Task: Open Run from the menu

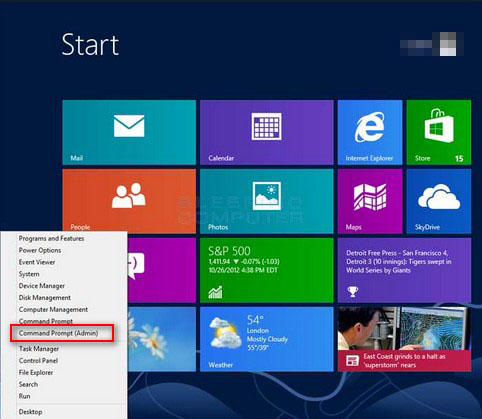Action: pos(24,396)
